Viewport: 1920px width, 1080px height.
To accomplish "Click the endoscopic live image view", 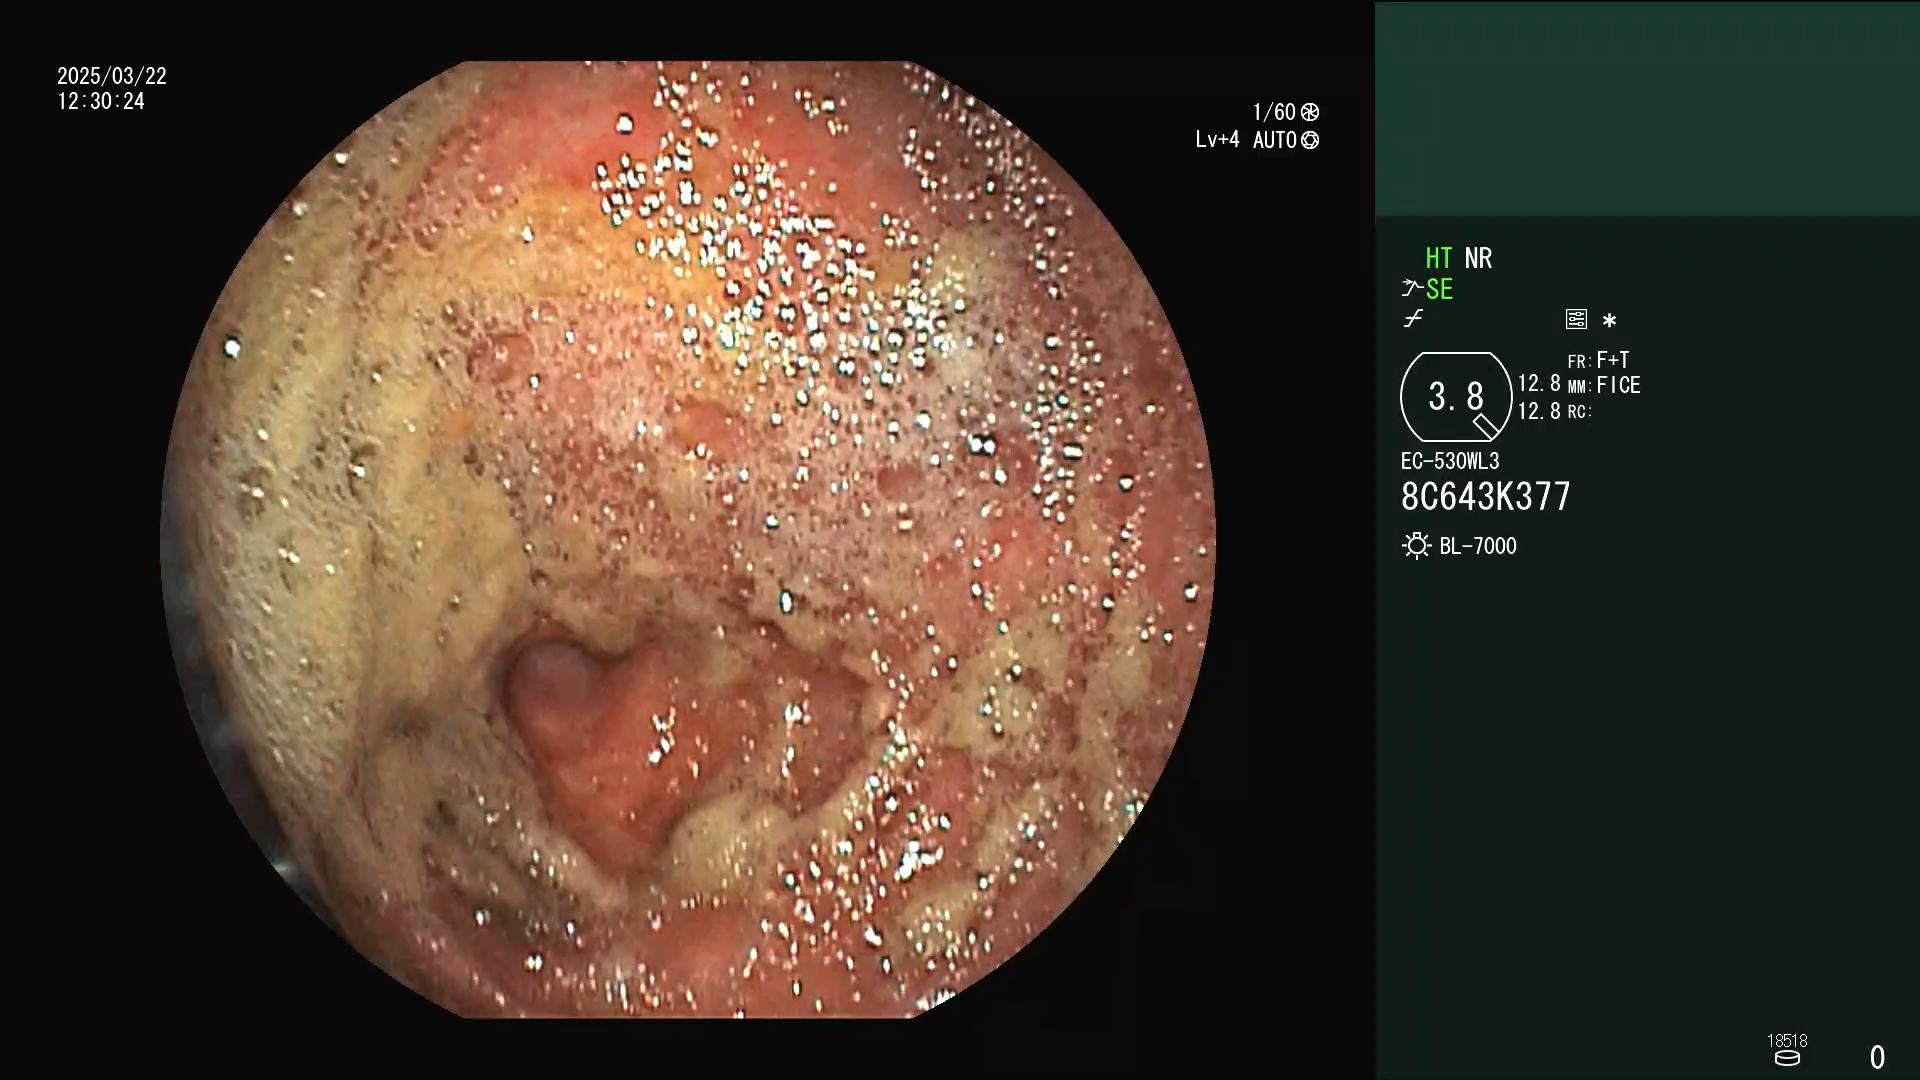I will click(x=688, y=540).
